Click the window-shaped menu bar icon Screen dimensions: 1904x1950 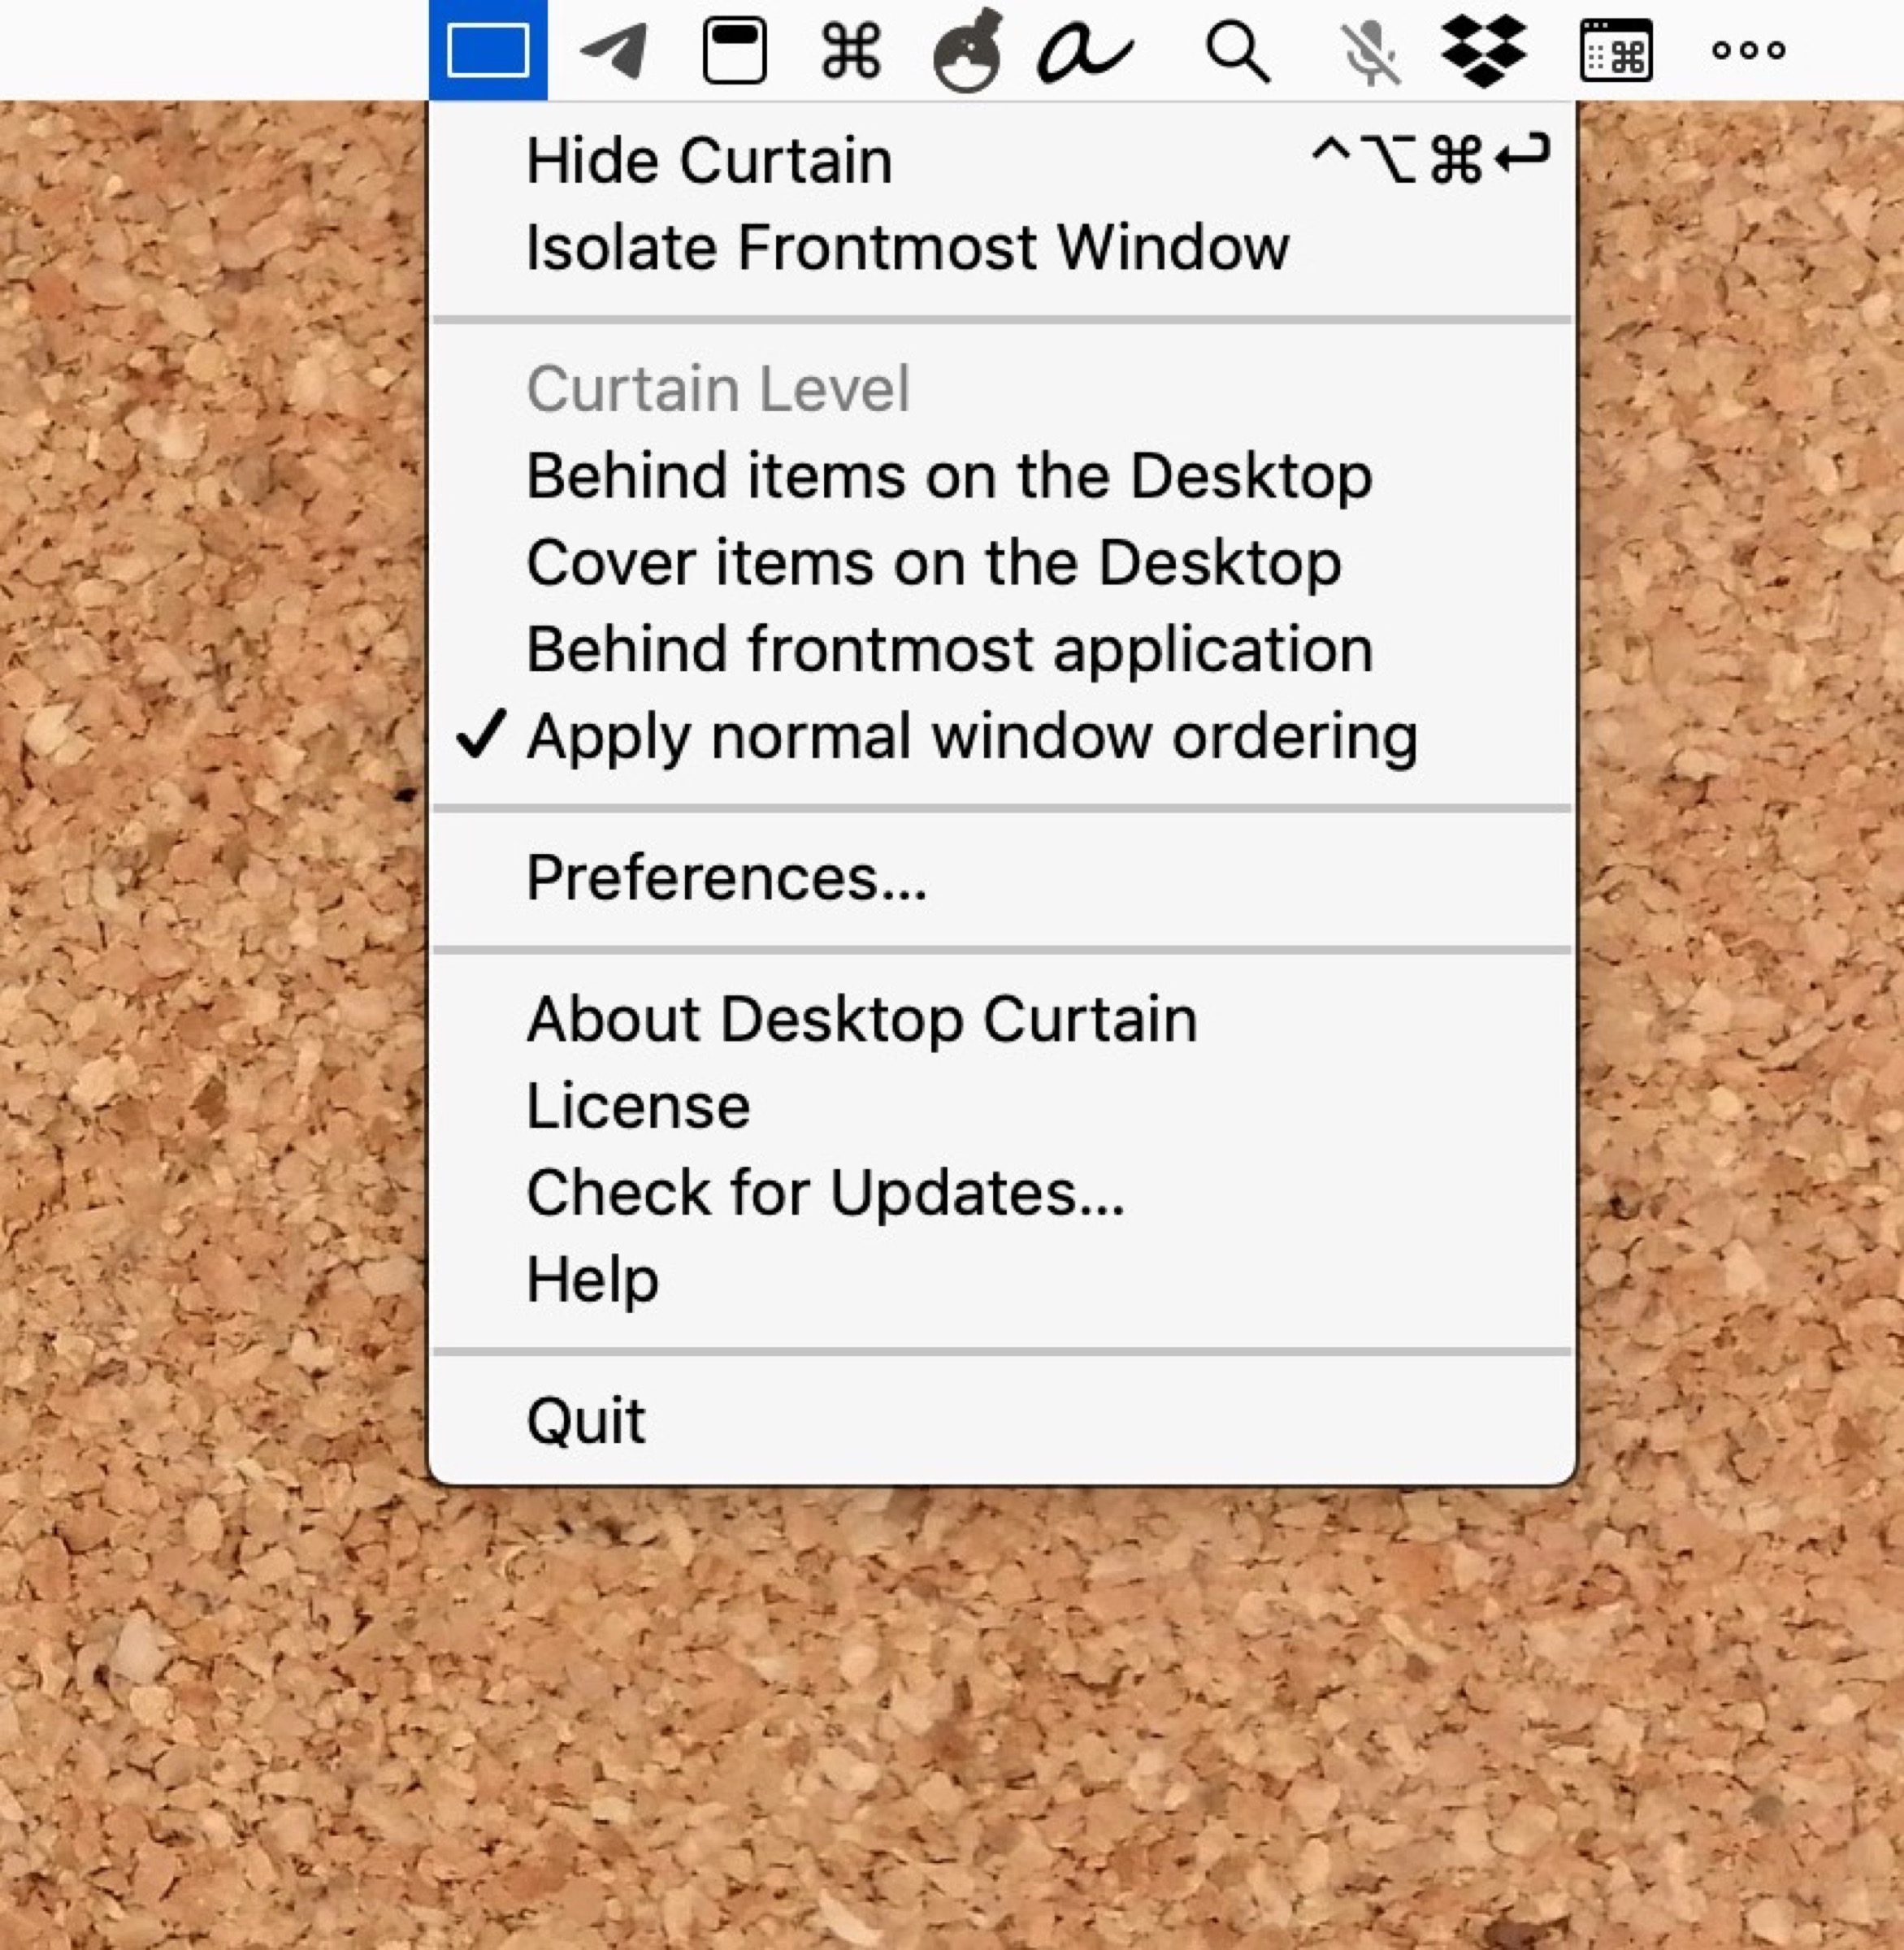(x=734, y=50)
